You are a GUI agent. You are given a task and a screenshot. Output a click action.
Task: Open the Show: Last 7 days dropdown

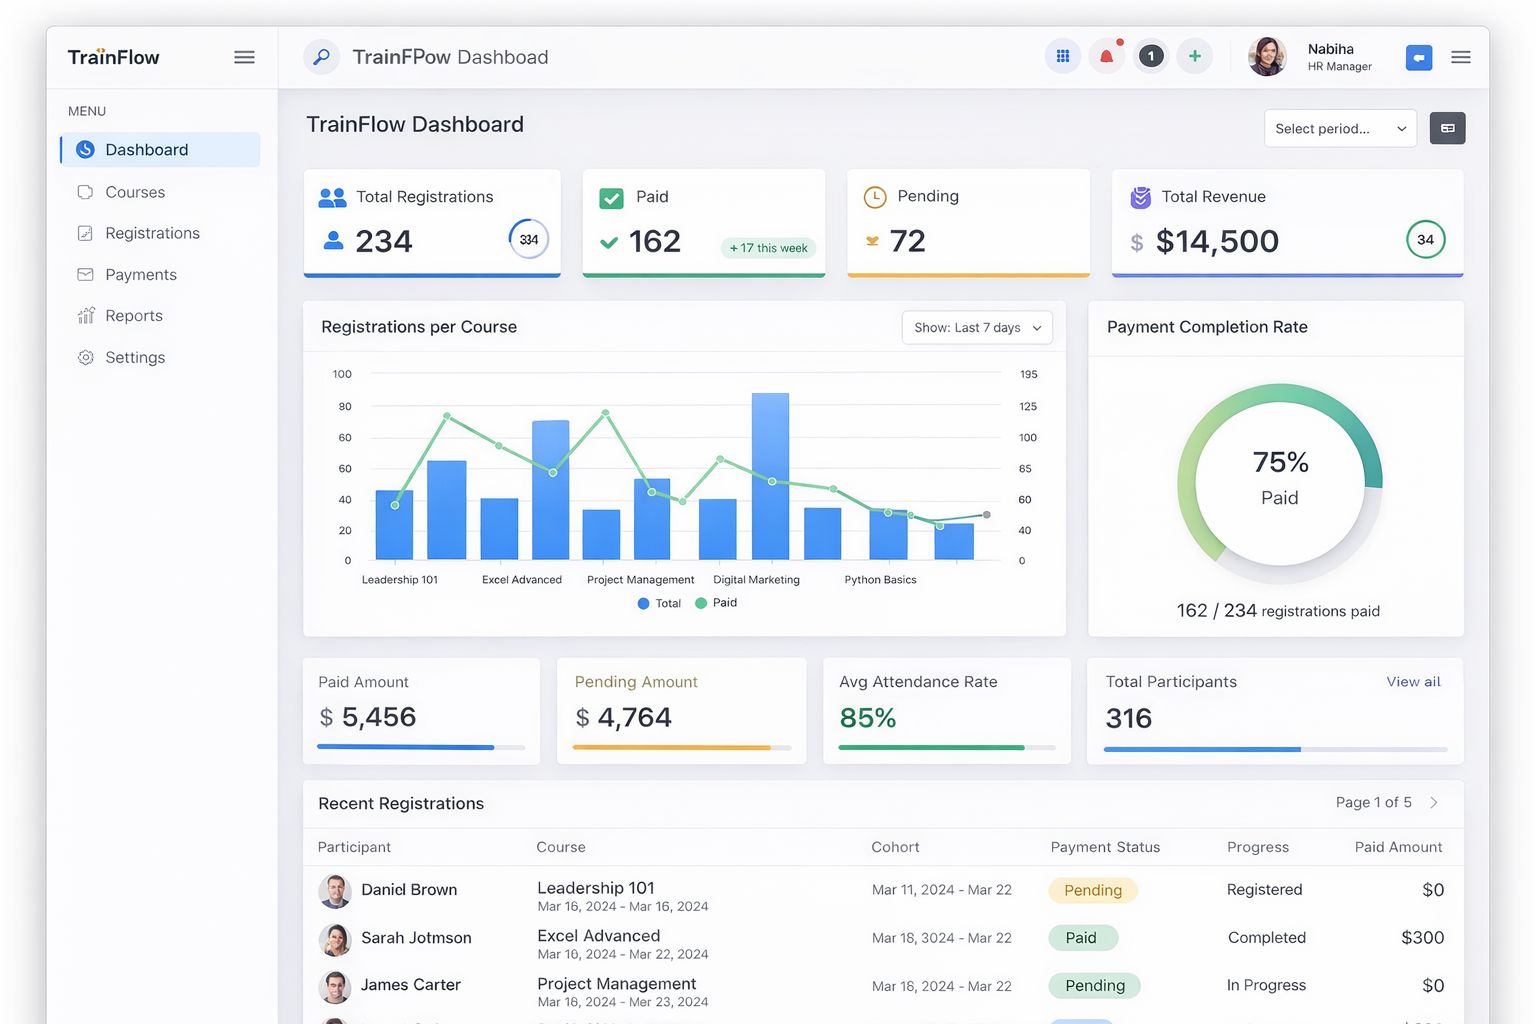click(x=976, y=328)
